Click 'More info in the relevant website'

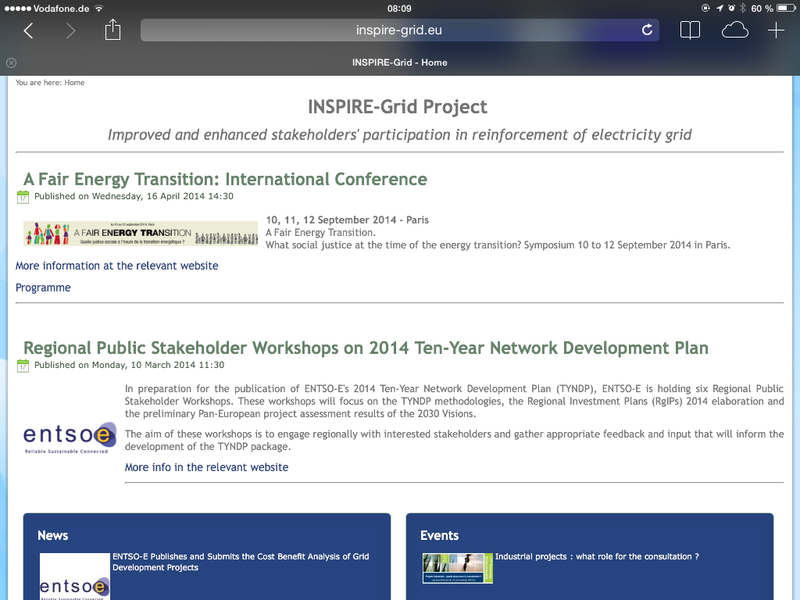pos(206,467)
